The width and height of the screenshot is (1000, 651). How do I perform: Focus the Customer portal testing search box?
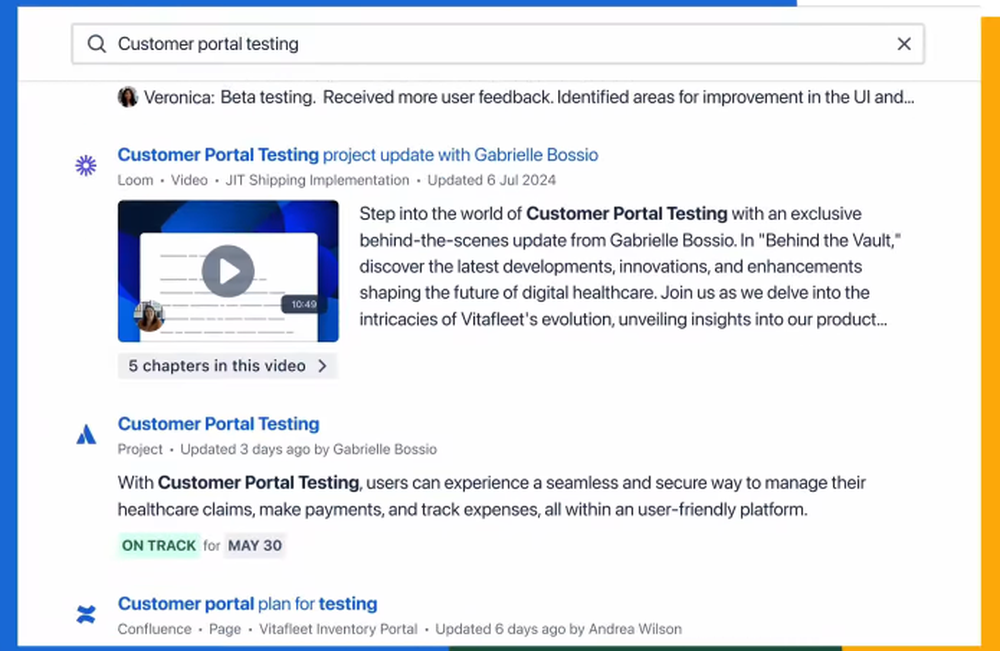[x=497, y=44]
